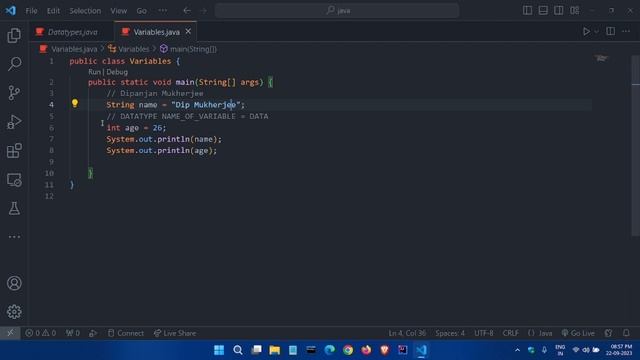Image resolution: width=640 pixels, height=360 pixels.
Task: Open the Windows Start menu
Action: [219, 350]
